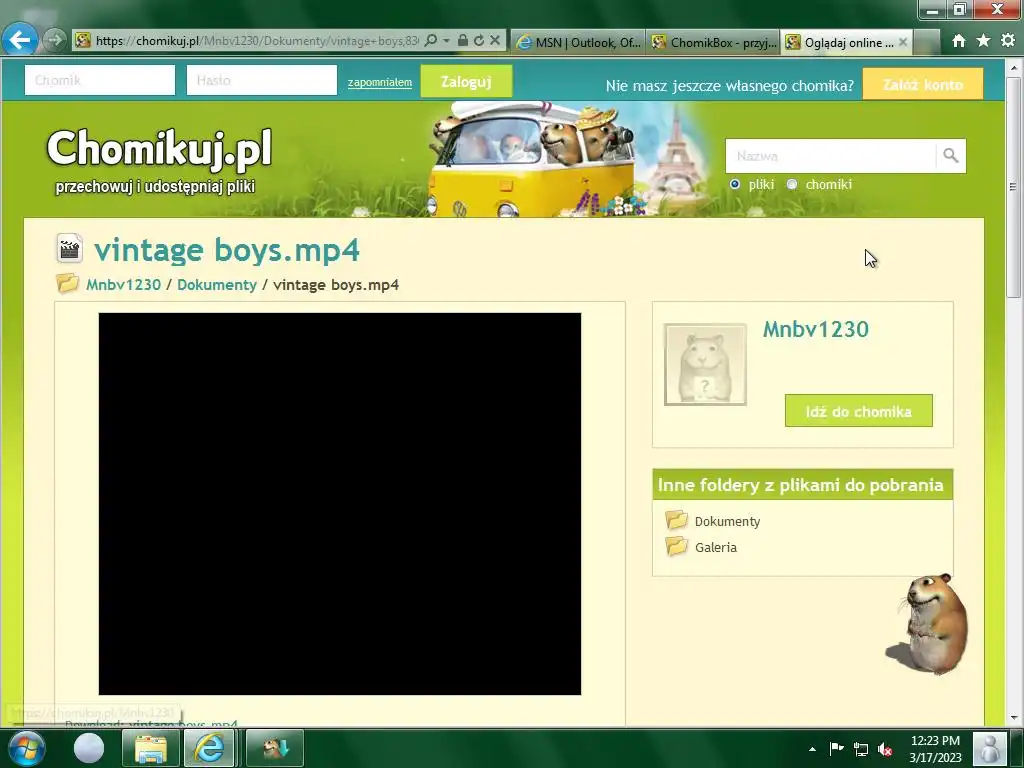The image size is (1024, 768).
Task: Open the Mnbv1230 breadcrumb link
Action: pyautogui.click(x=123, y=285)
